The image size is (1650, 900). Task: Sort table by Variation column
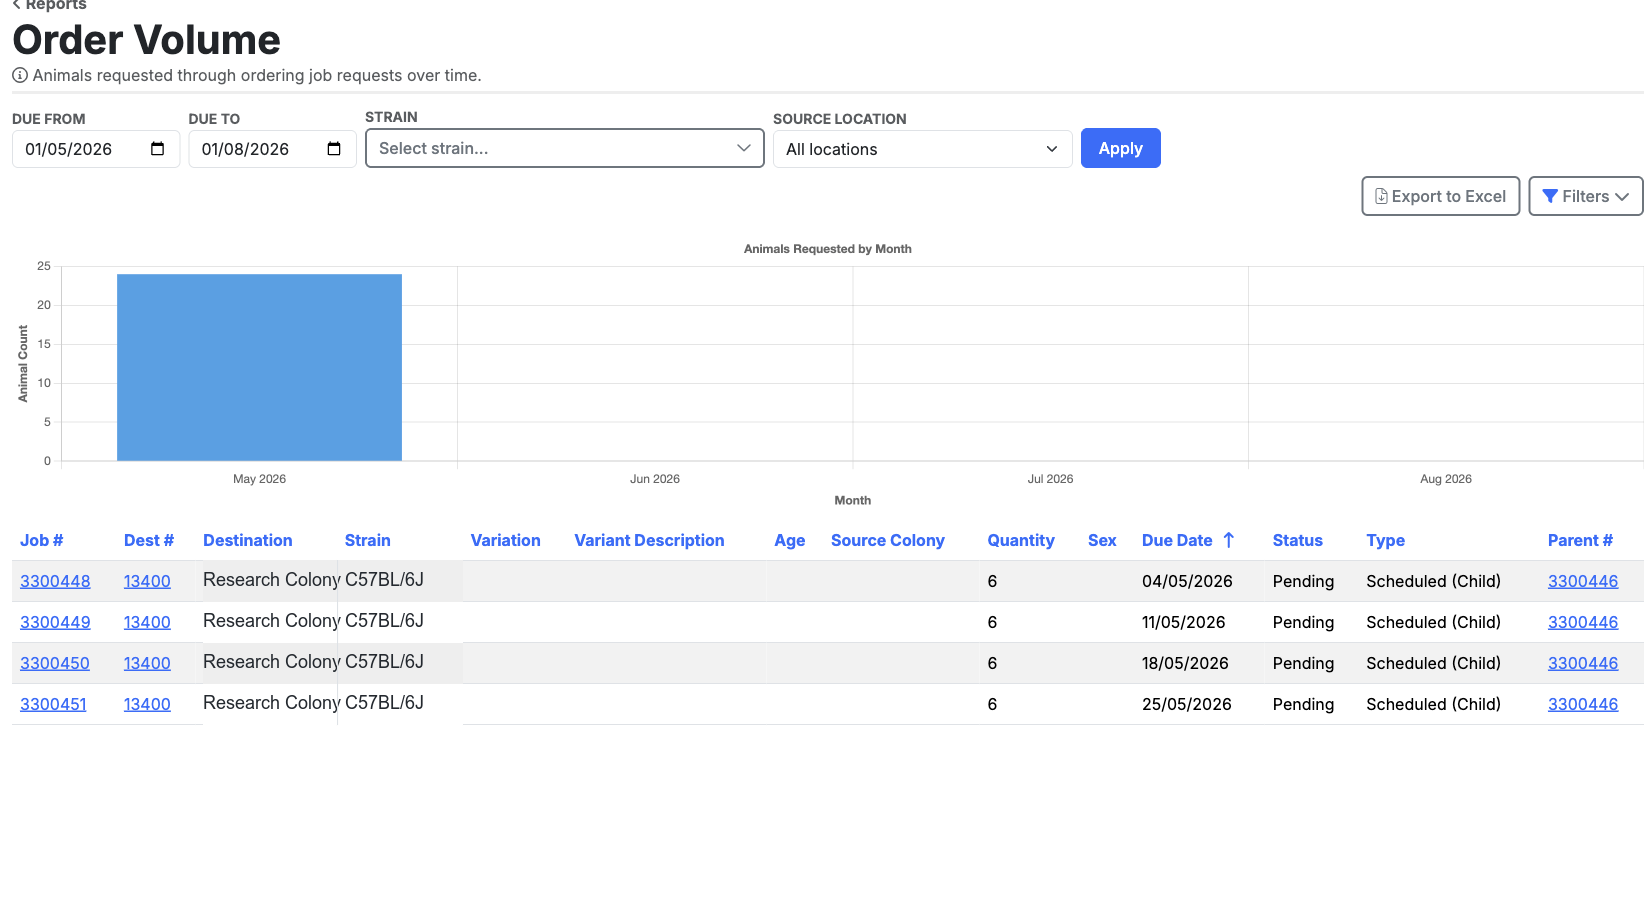click(x=506, y=540)
